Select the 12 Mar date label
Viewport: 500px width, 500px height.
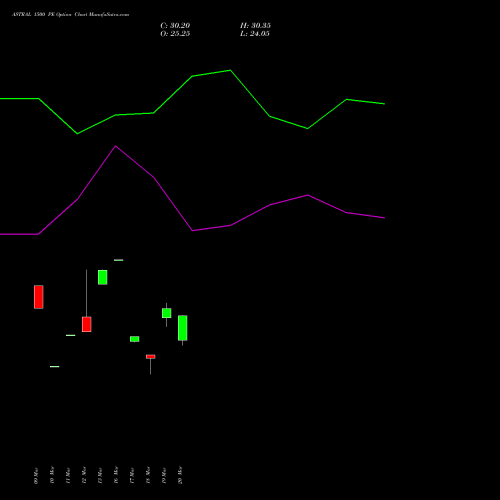click(84, 476)
